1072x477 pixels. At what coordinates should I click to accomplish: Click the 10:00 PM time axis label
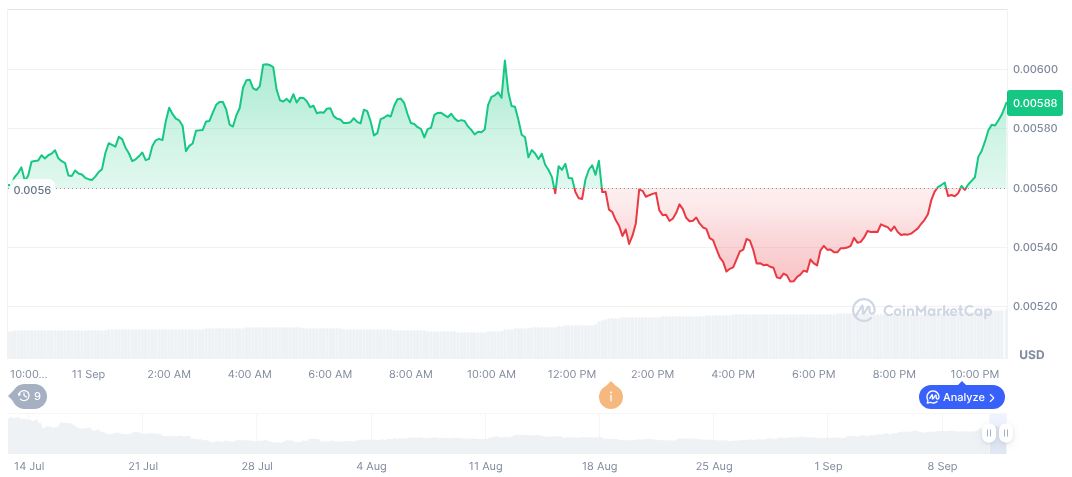click(x=974, y=374)
